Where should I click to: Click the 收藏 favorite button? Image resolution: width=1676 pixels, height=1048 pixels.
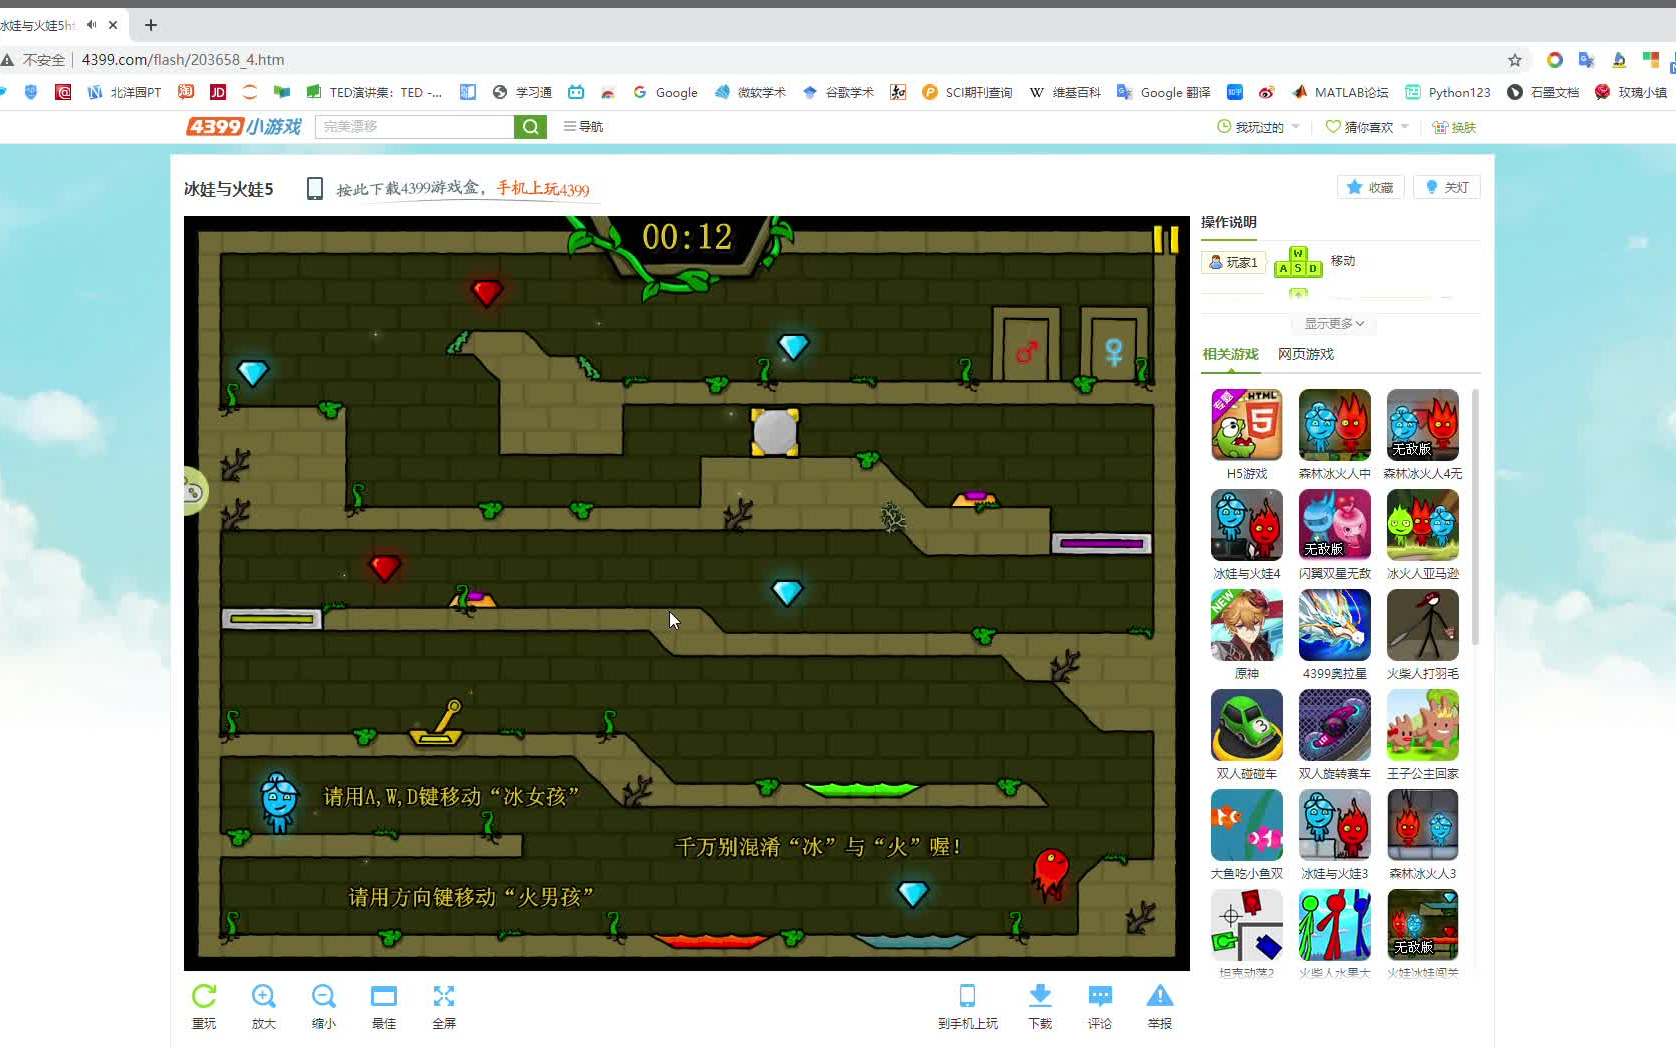(x=1371, y=187)
